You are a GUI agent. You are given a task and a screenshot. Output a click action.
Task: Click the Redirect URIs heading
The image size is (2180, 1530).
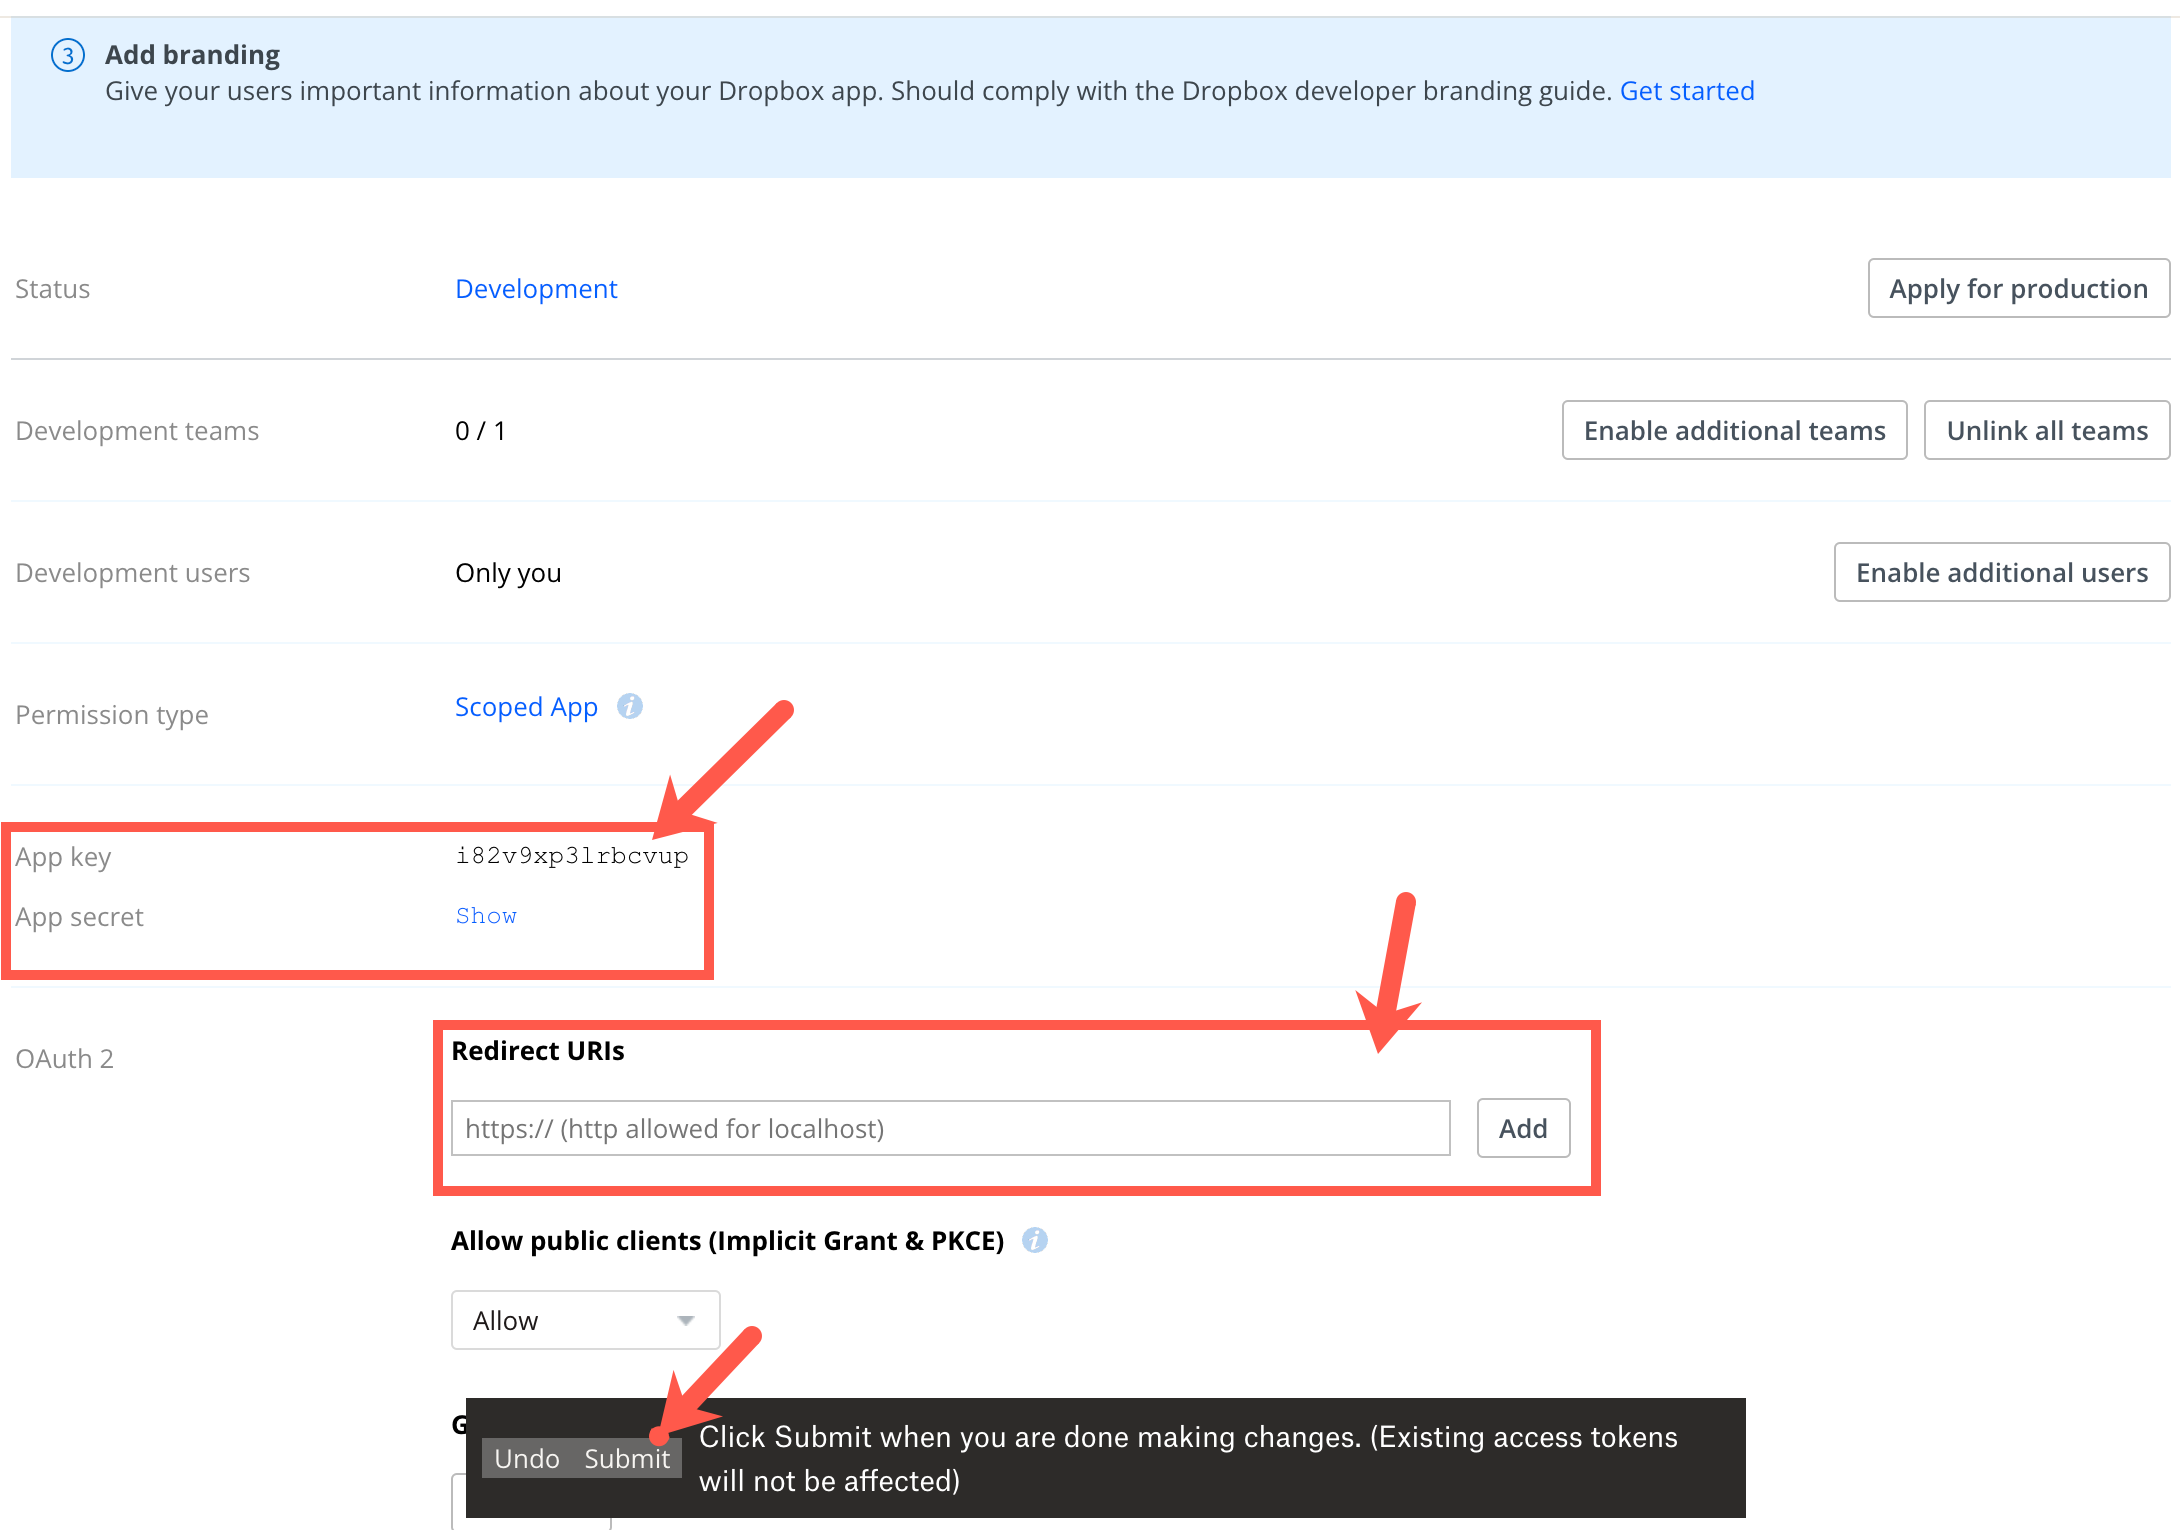pyautogui.click(x=538, y=1051)
